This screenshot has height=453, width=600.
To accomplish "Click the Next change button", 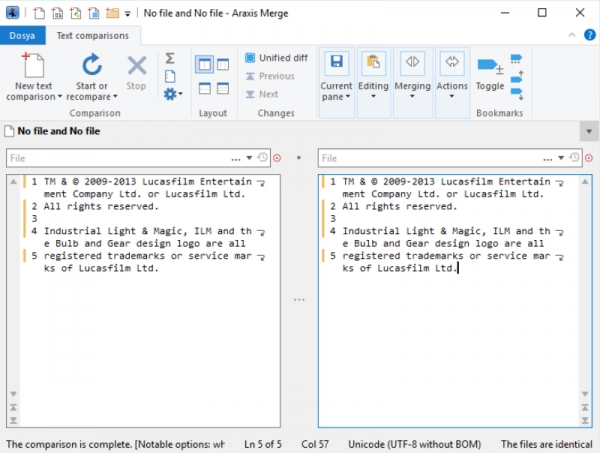I will pyautogui.click(x=261, y=94).
